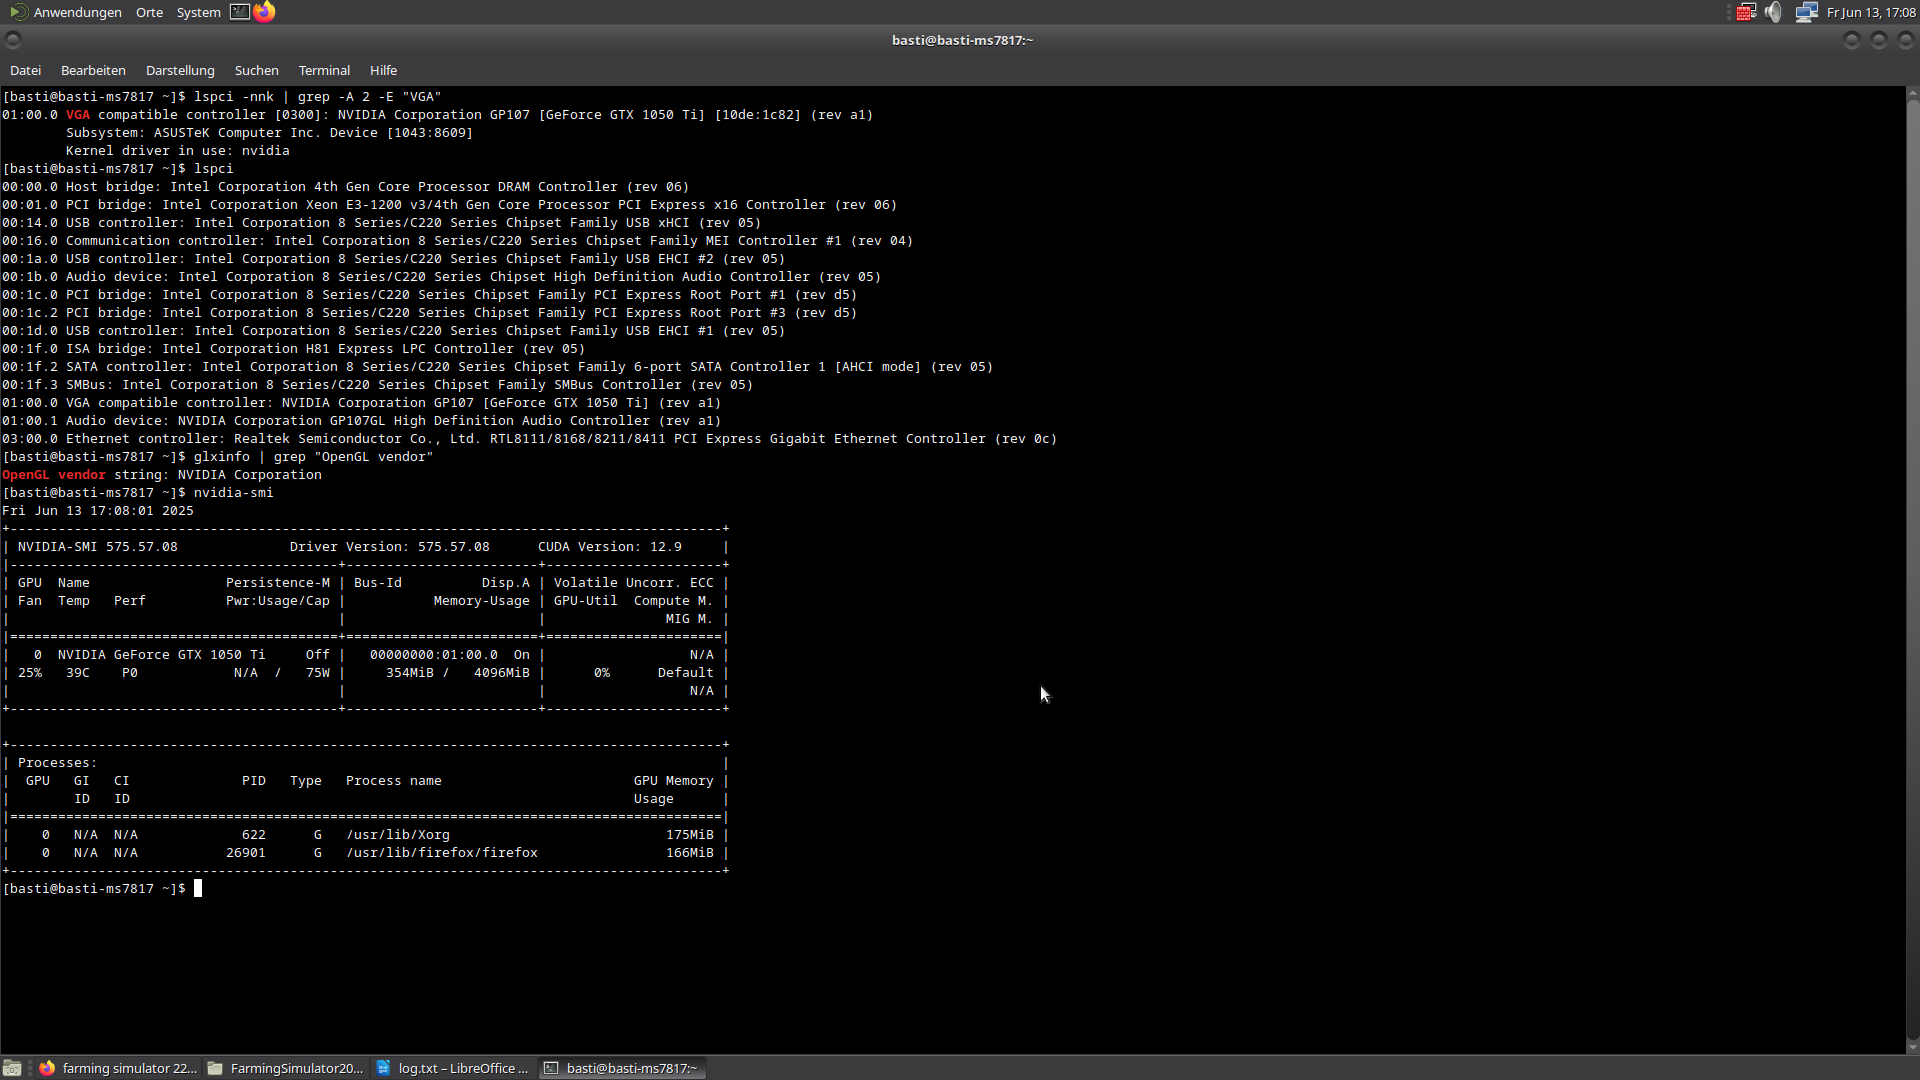Switch to log.txt LibreOffice window
This screenshot has width=1920, height=1080.
pos(453,1068)
